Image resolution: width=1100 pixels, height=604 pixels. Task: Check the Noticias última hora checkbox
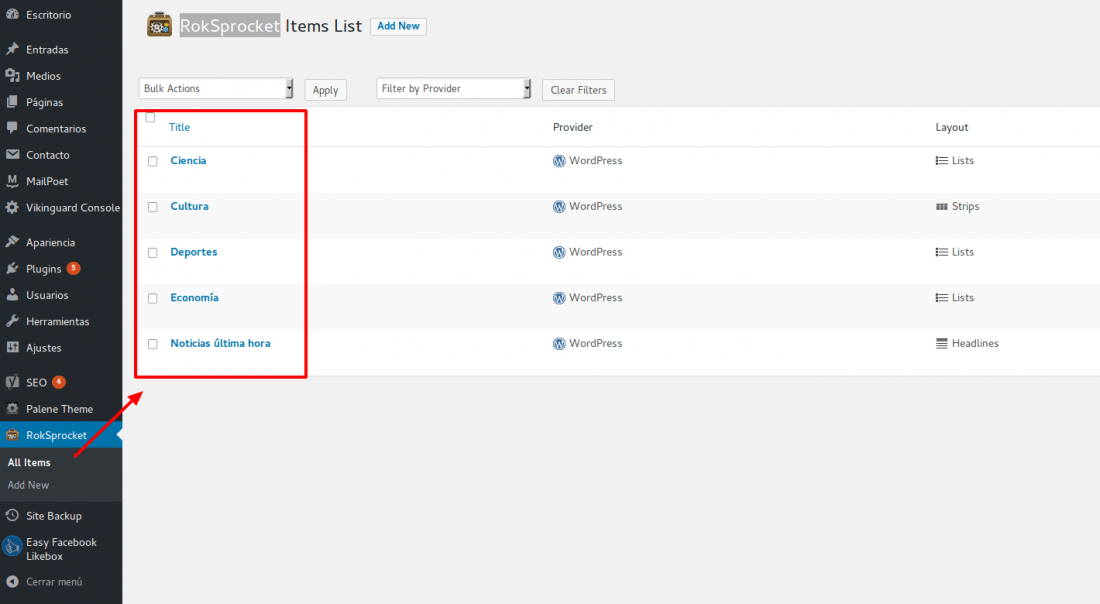(153, 344)
